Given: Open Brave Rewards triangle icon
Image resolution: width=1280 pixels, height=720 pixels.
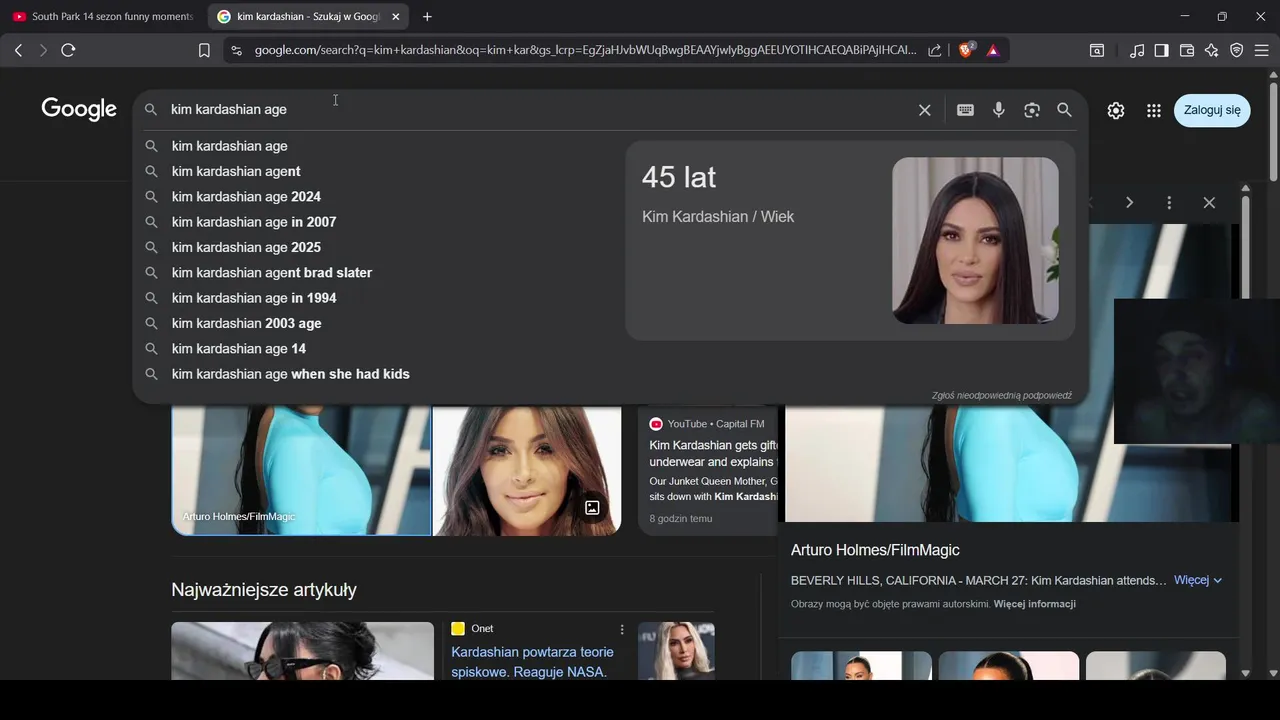Looking at the screenshot, I should 993,50.
